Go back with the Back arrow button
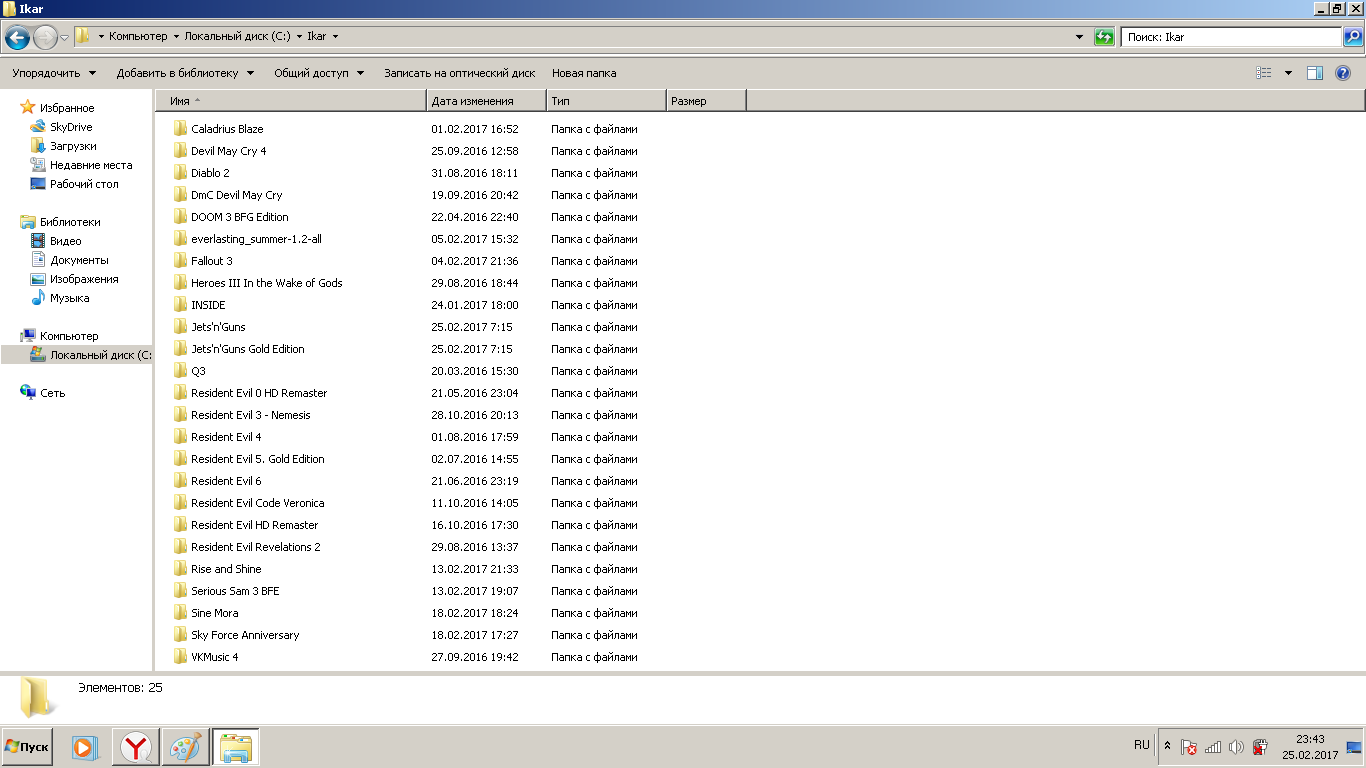 pos(17,38)
